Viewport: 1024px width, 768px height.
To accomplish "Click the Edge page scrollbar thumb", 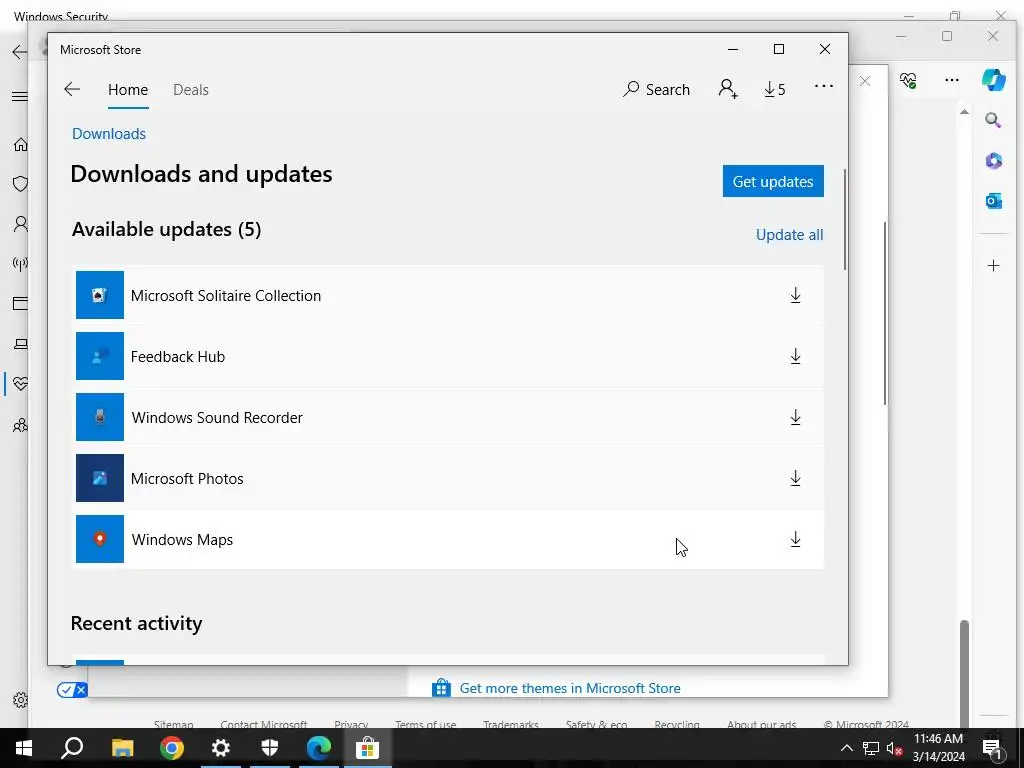I will point(964,673).
